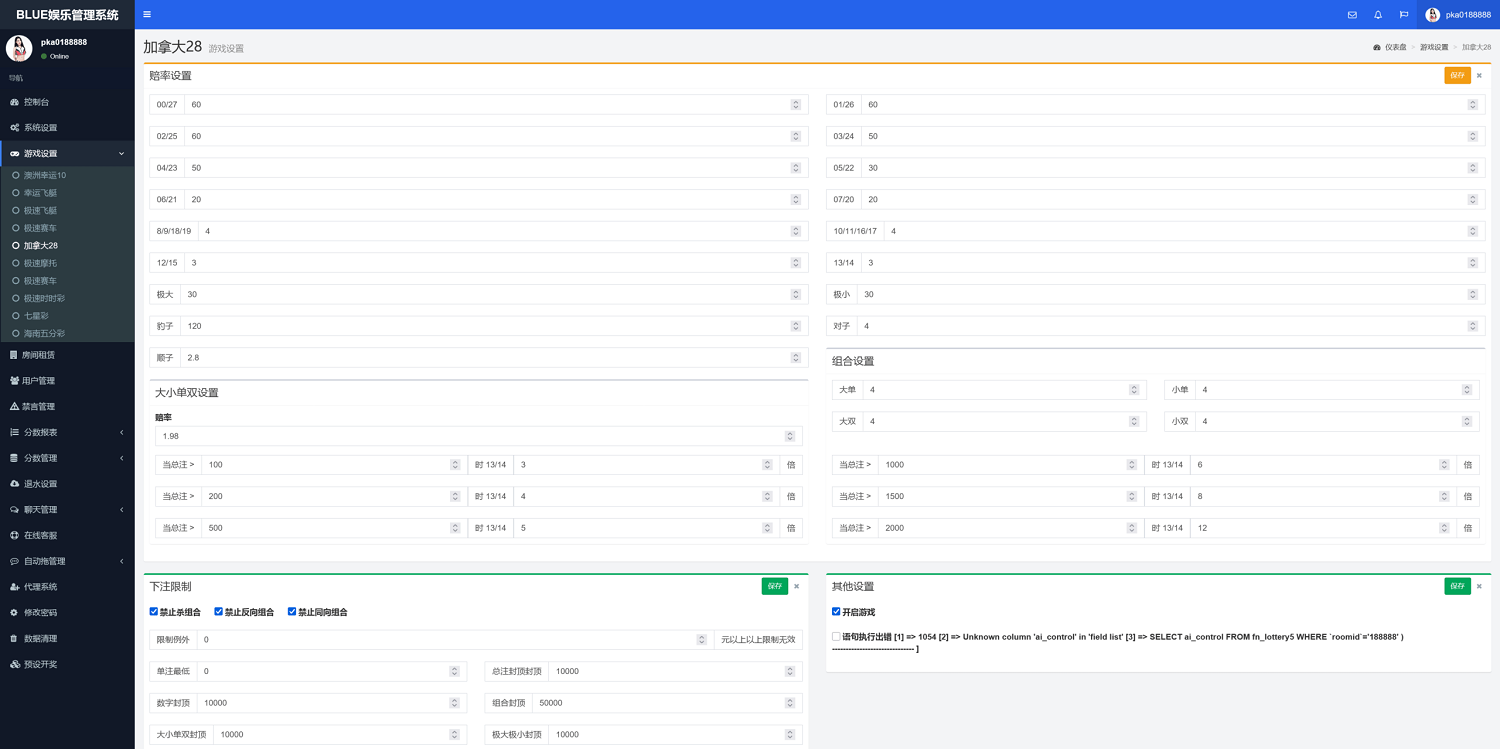Click the 极大极小封顶 input field
Screen dimensions: 1500x749
click(675, 735)
